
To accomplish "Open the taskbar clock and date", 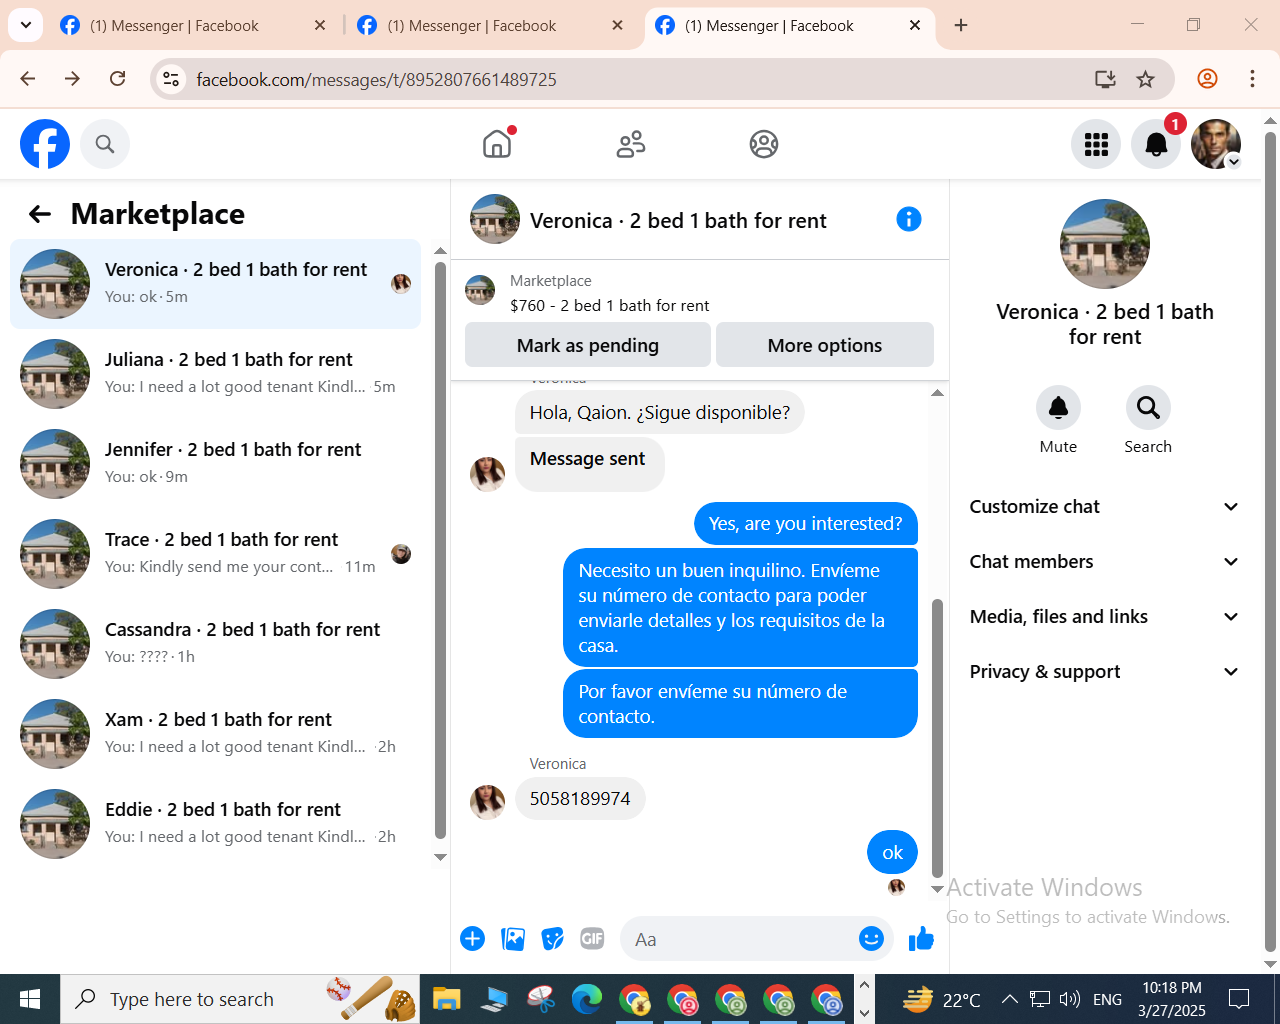I will 1172,999.
